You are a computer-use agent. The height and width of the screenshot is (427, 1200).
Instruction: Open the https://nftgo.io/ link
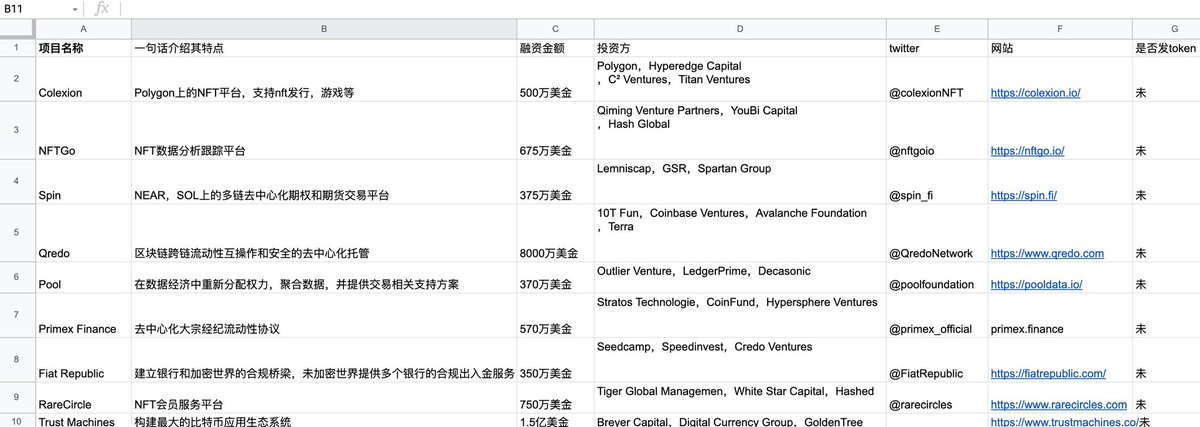tap(1027, 151)
